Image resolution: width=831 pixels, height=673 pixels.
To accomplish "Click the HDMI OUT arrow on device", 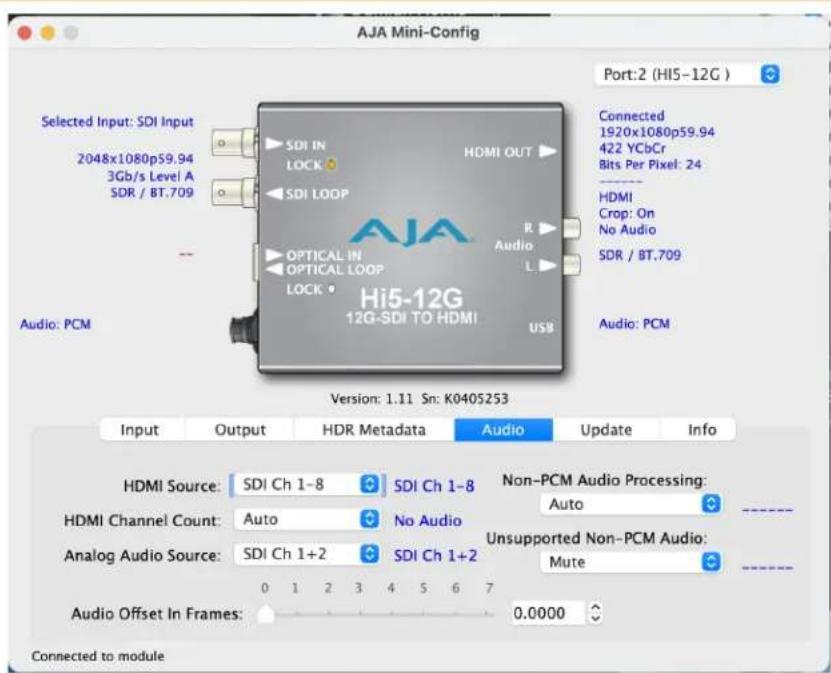I will coord(548,152).
